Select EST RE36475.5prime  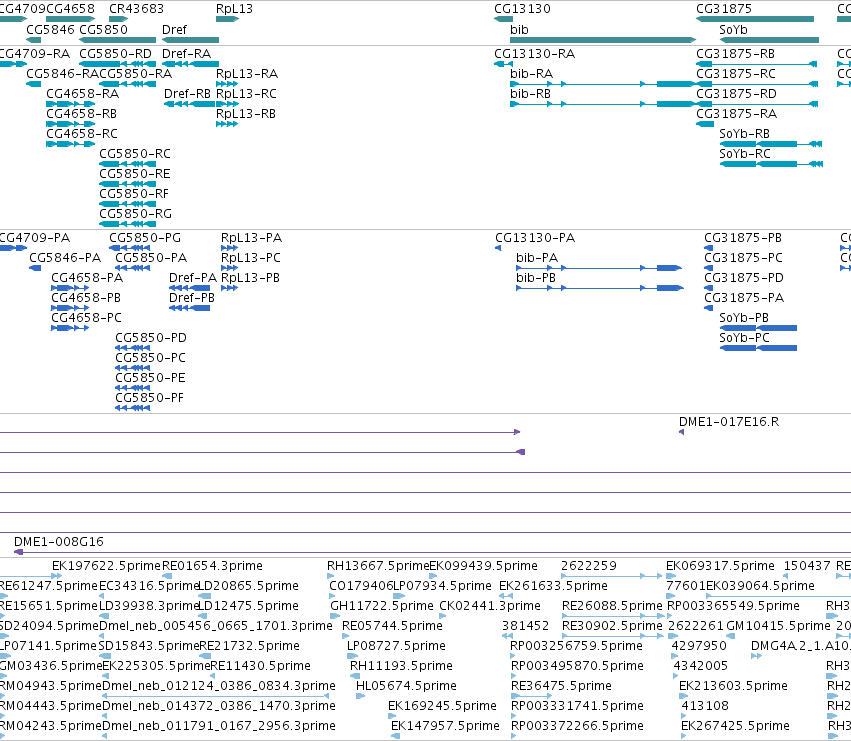coord(561,686)
